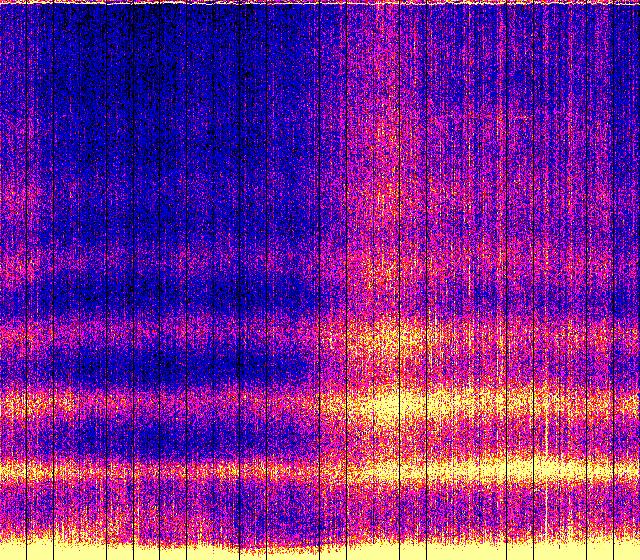Click the top-right corner of the spectrogram
This screenshot has height=560, width=640.
(x=637, y=2)
